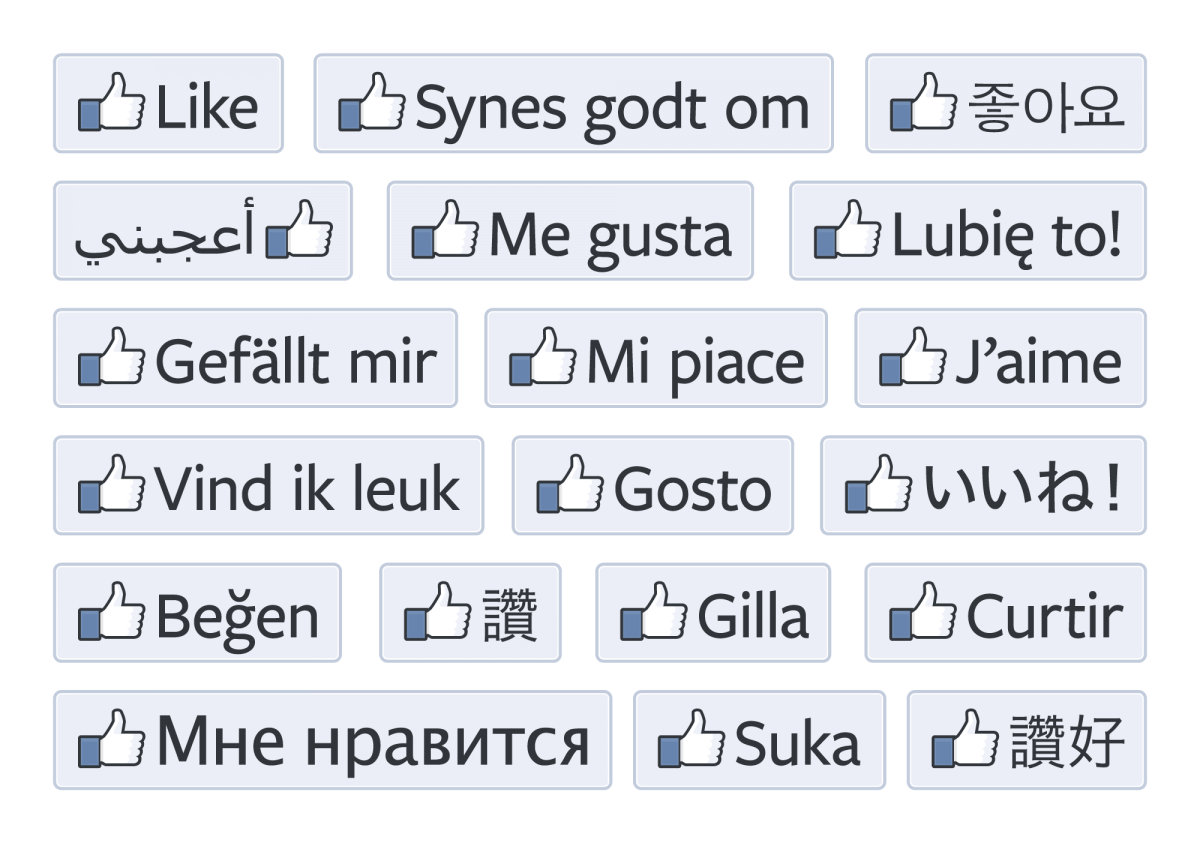Click the thumbs-up icon beside Suka
This screenshot has height=843, width=1200.
coord(690,740)
